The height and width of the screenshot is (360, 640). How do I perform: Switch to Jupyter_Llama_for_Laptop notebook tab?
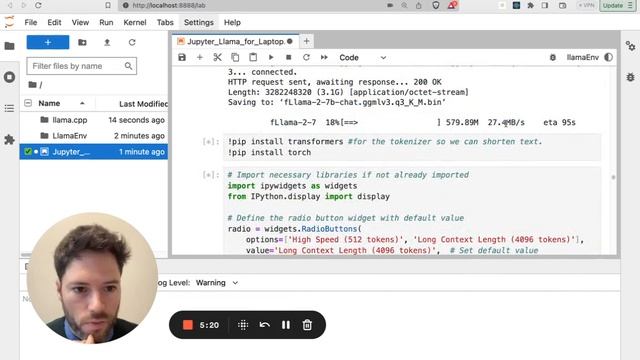pyautogui.click(x=235, y=41)
